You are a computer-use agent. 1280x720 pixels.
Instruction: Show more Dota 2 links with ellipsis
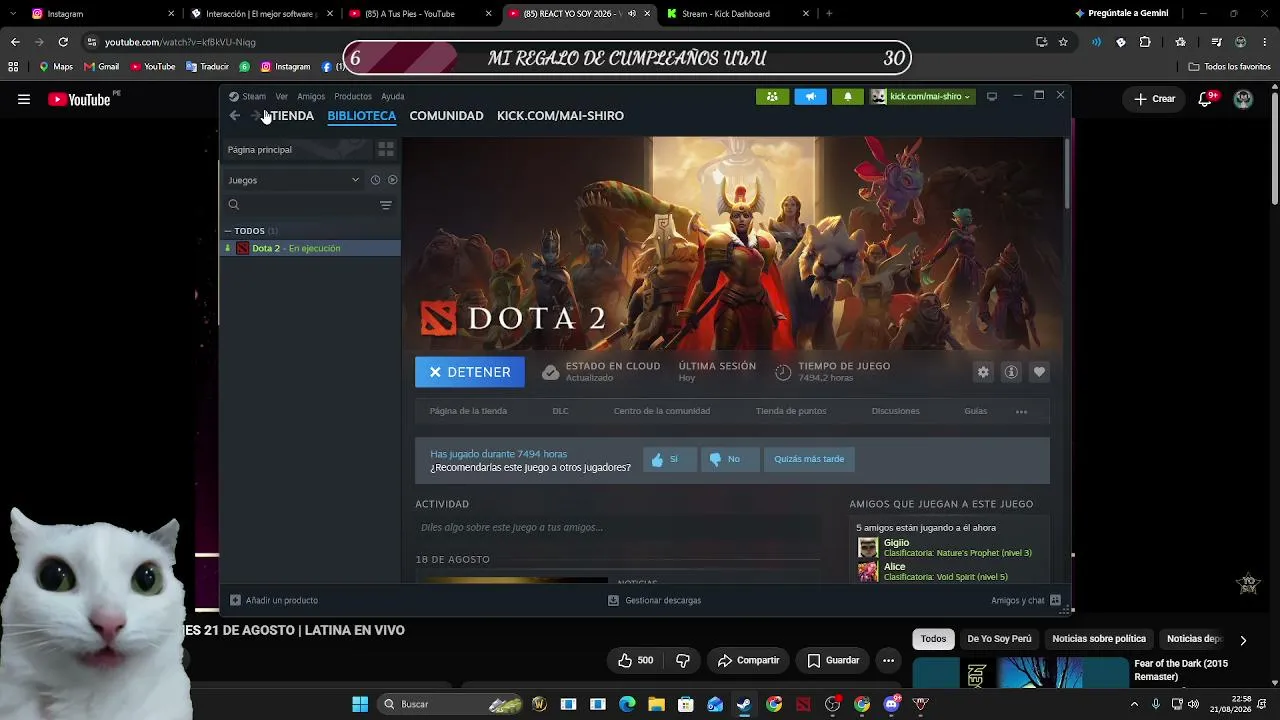(1021, 411)
